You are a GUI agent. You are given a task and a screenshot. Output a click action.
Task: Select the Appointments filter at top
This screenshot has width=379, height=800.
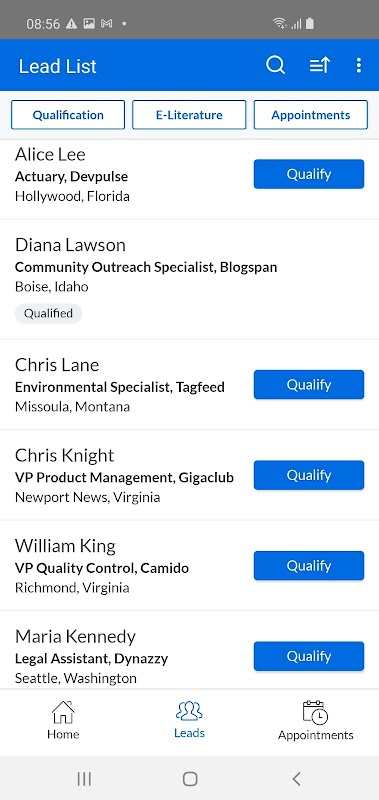tap(311, 115)
